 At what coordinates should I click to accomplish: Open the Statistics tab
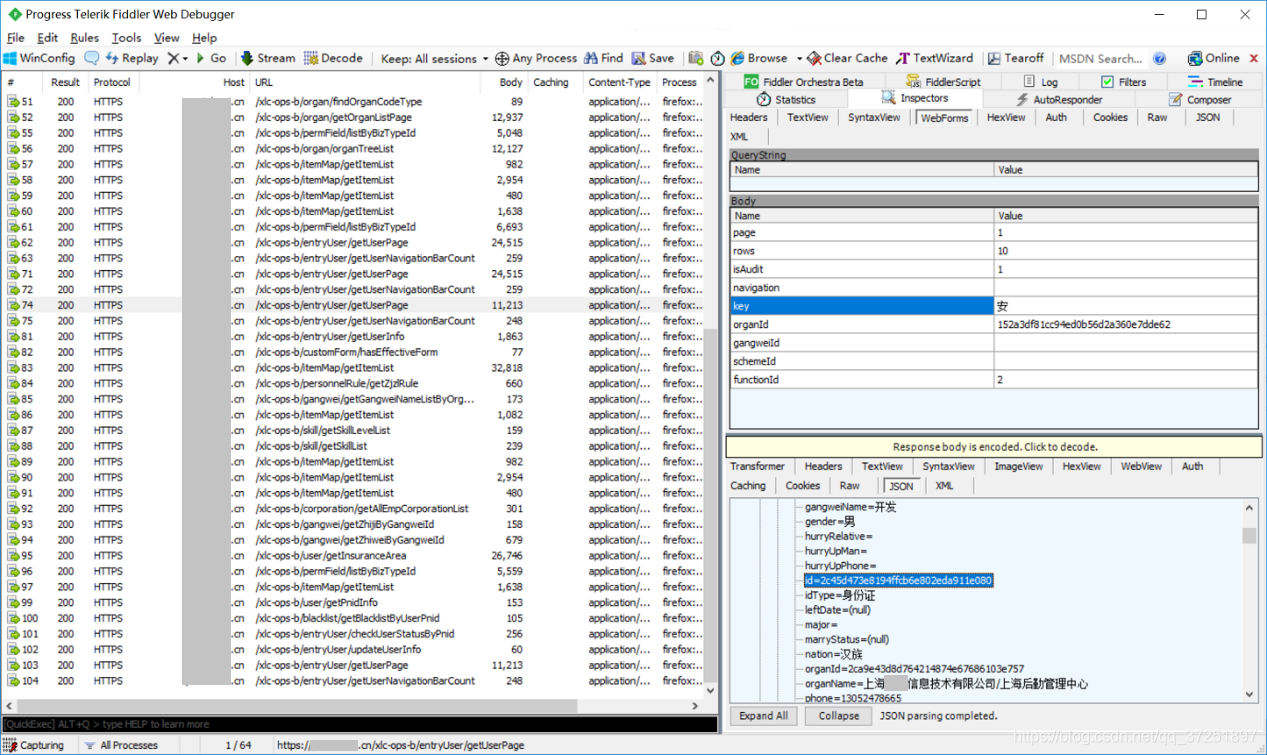pyautogui.click(x=786, y=100)
